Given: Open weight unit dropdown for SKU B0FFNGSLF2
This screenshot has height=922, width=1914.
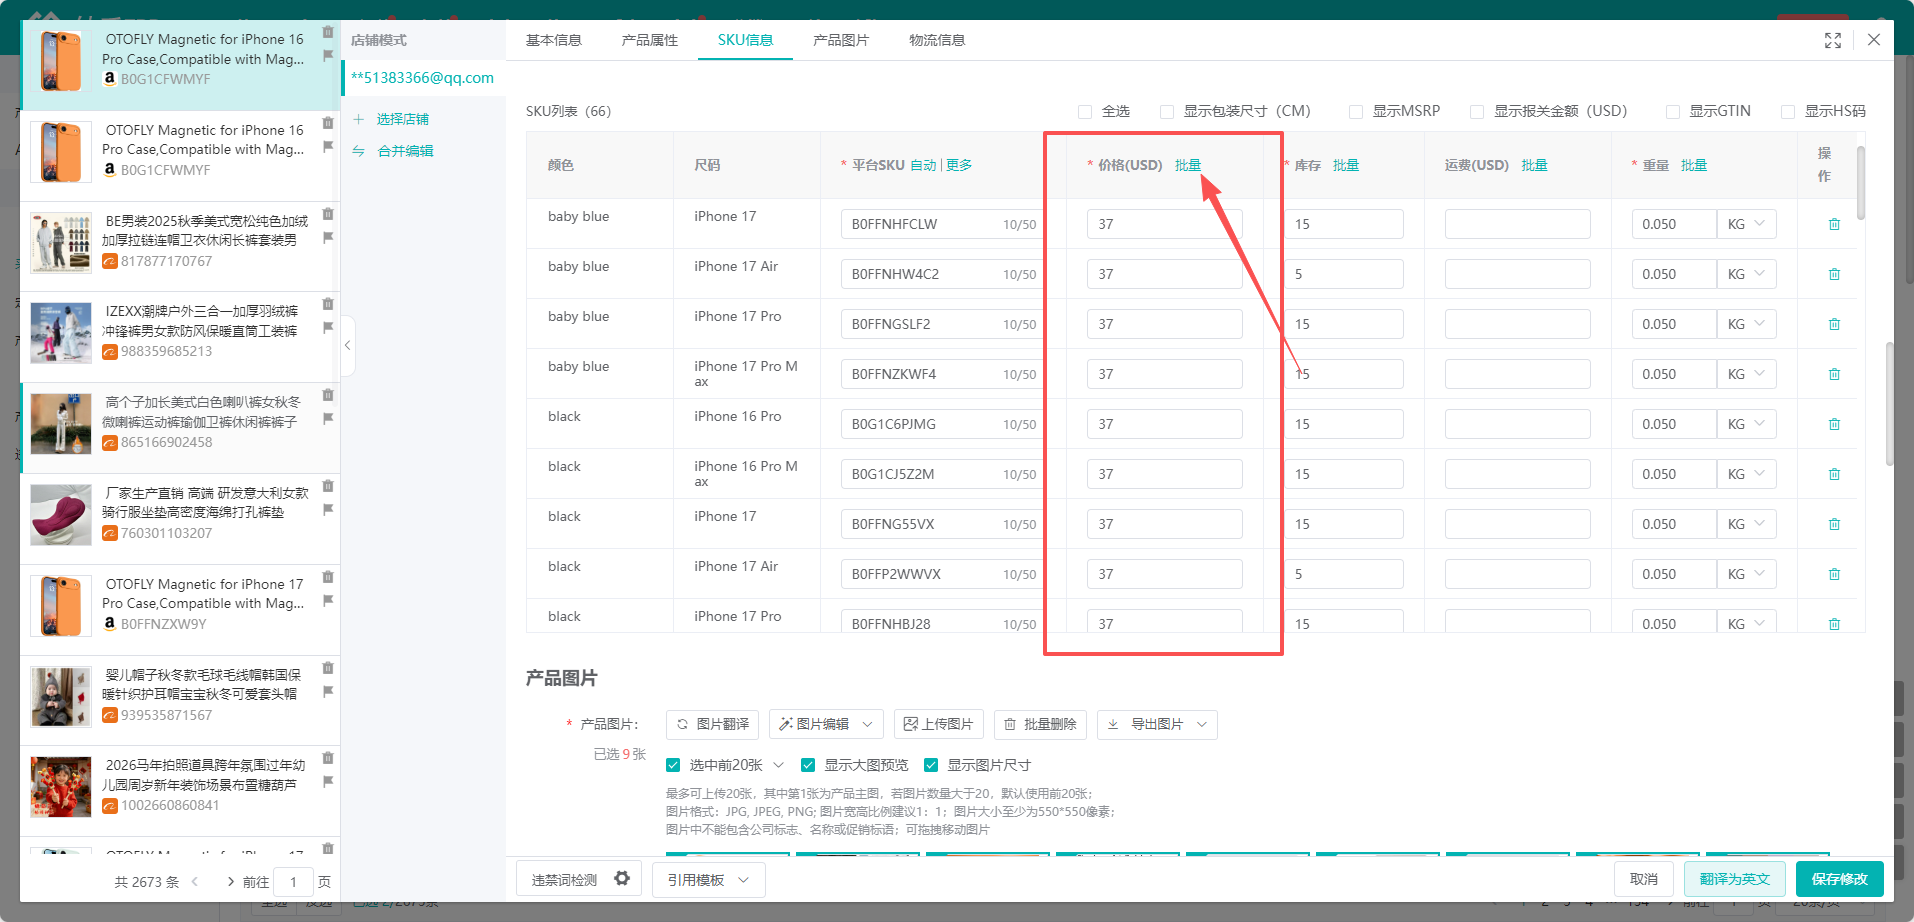Looking at the screenshot, I should [x=1746, y=324].
